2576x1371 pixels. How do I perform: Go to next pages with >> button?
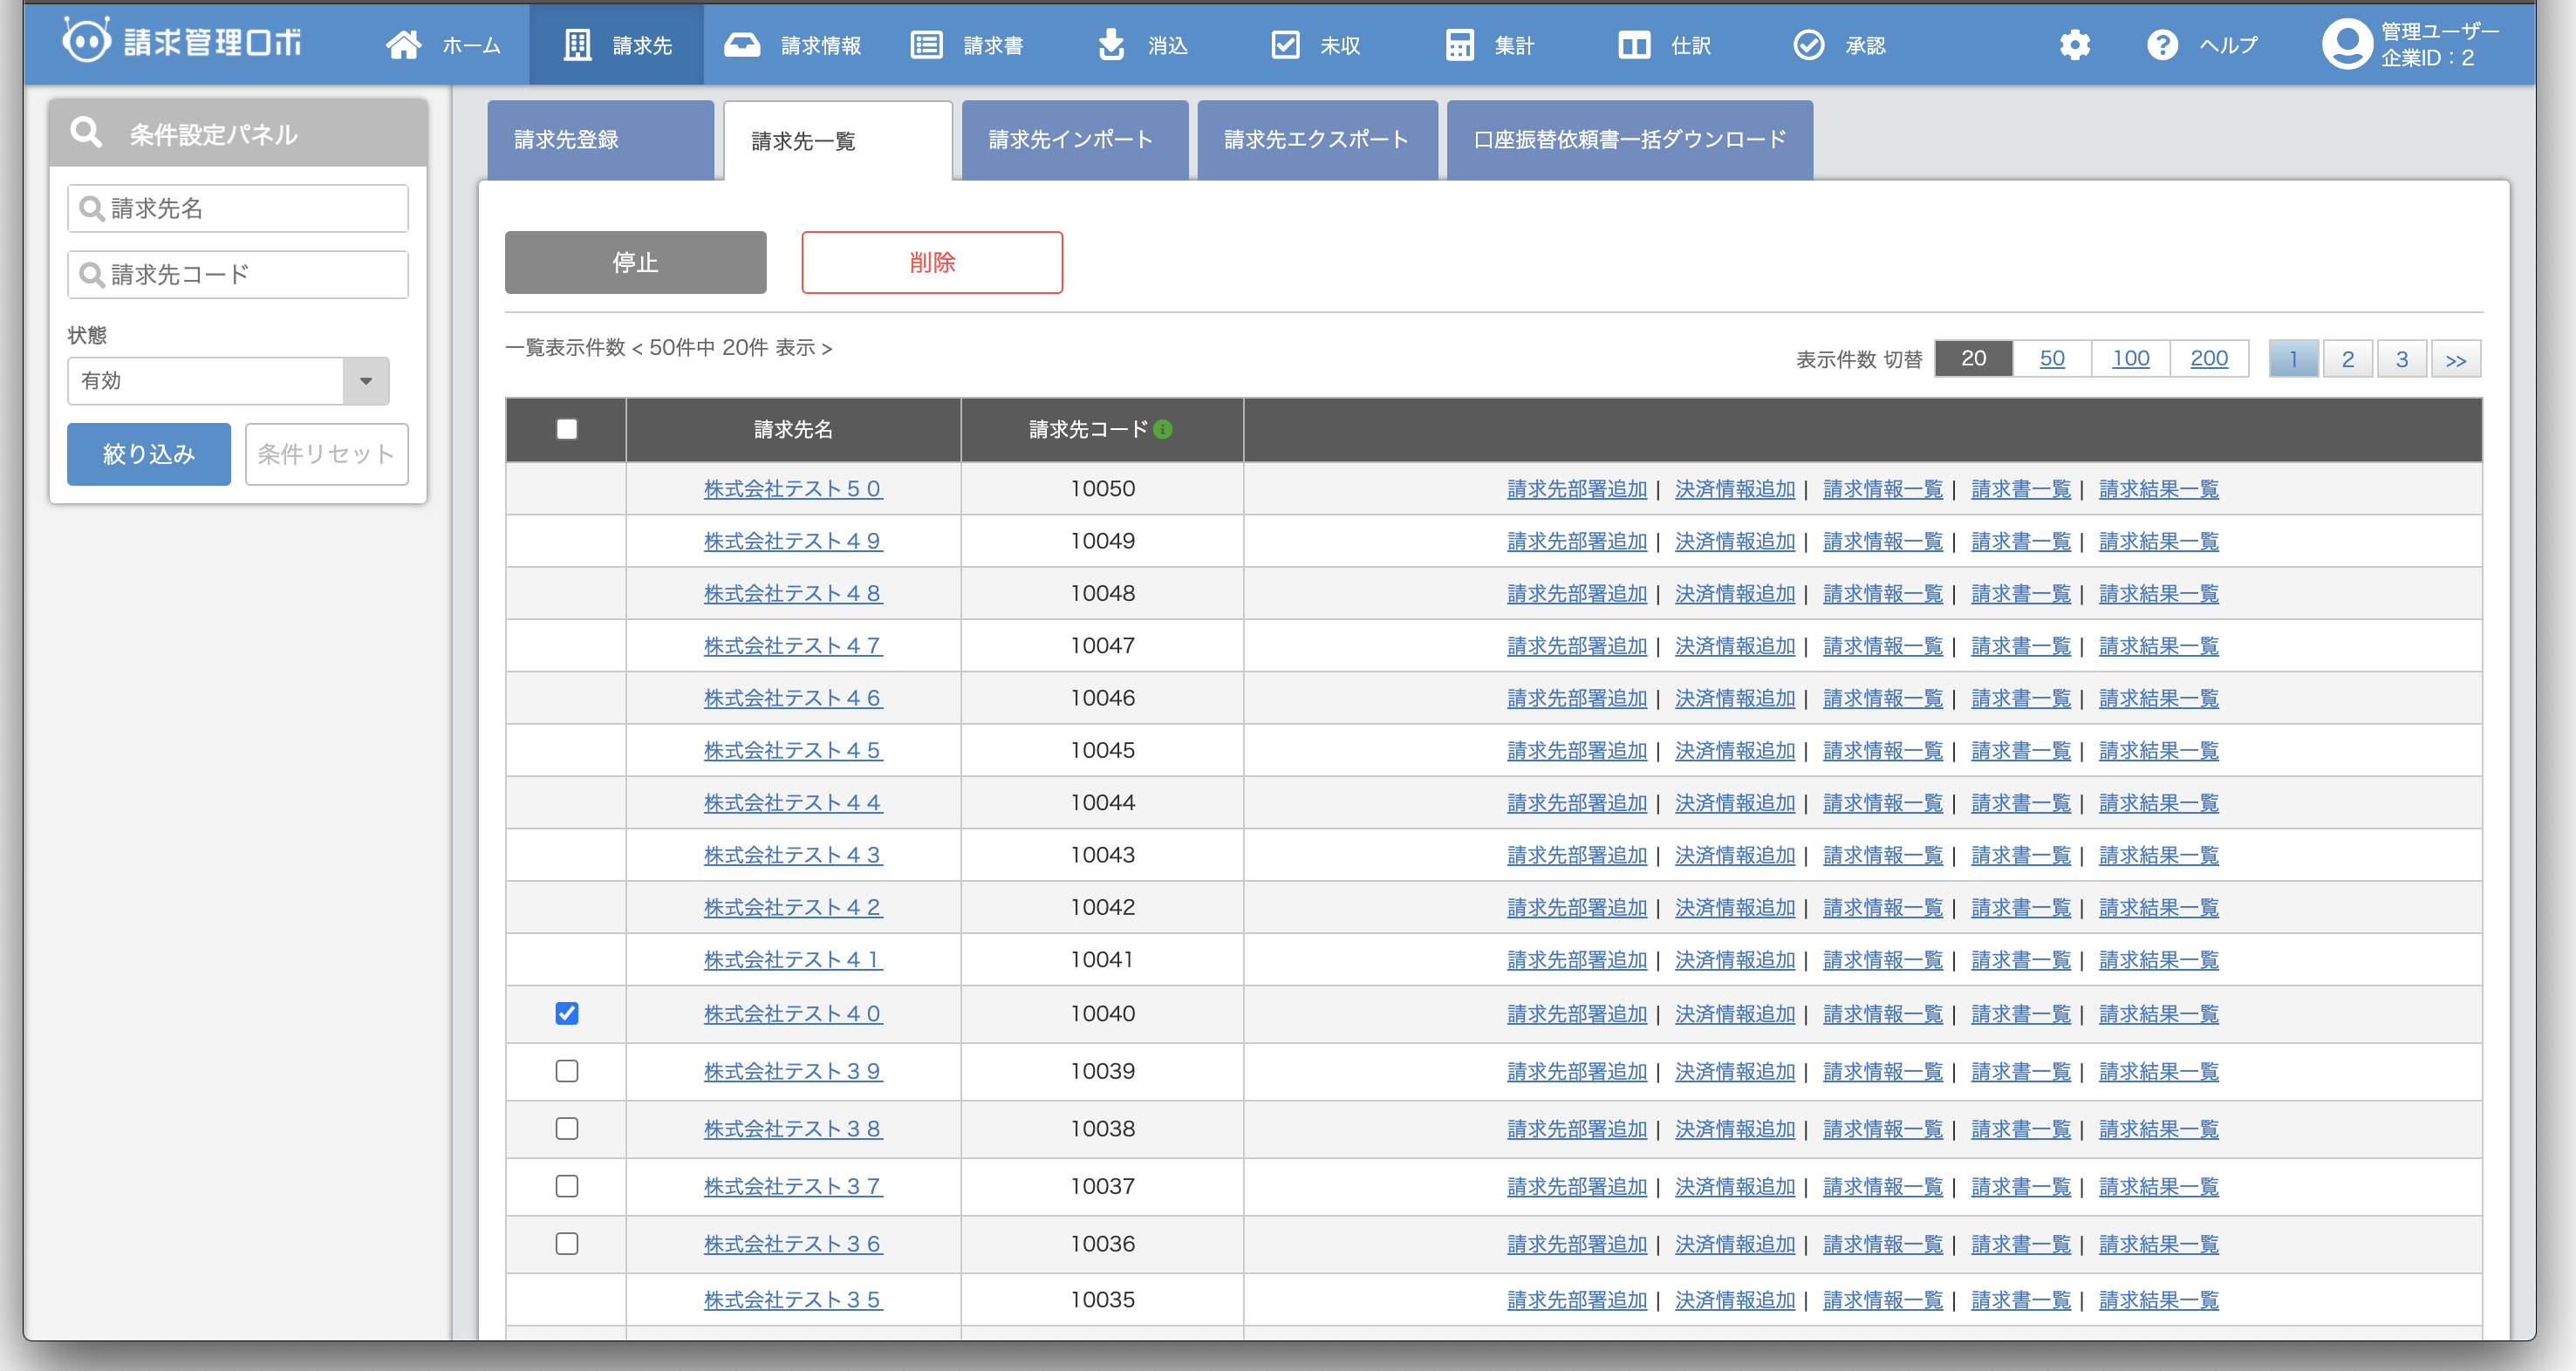click(2456, 359)
